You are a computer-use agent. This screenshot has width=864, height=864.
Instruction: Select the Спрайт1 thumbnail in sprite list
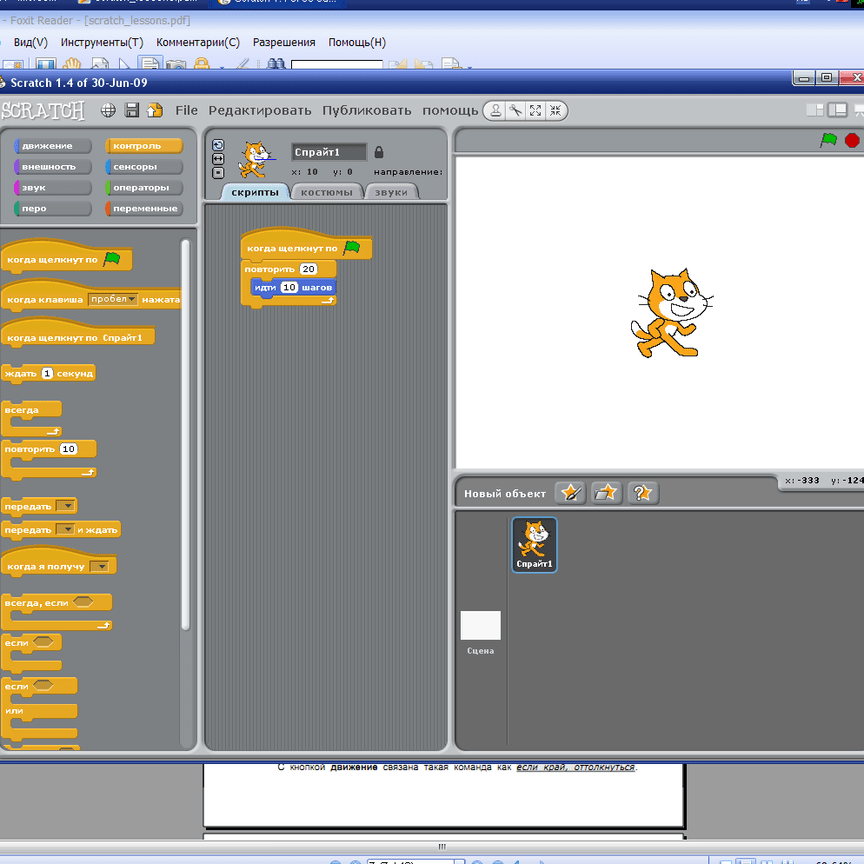pyautogui.click(x=534, y=544)
